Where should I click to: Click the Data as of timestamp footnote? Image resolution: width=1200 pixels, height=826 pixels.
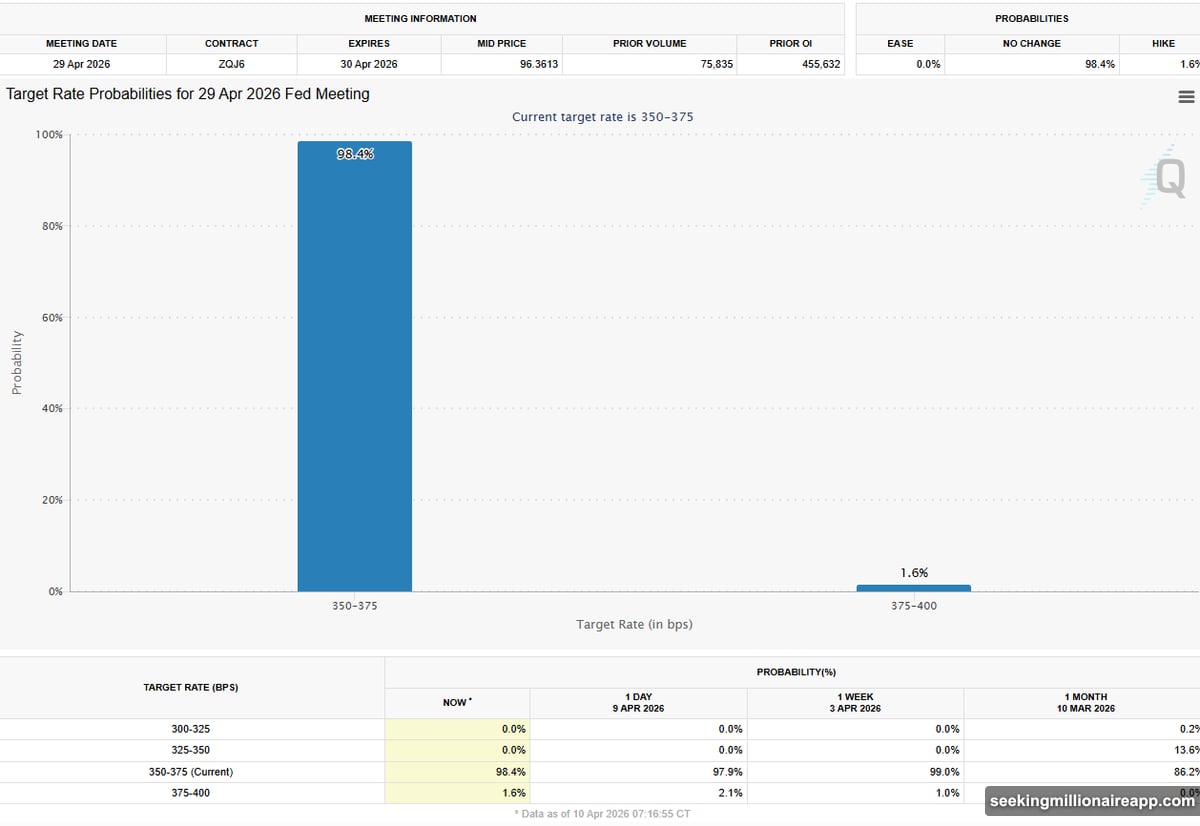point(600,814)
